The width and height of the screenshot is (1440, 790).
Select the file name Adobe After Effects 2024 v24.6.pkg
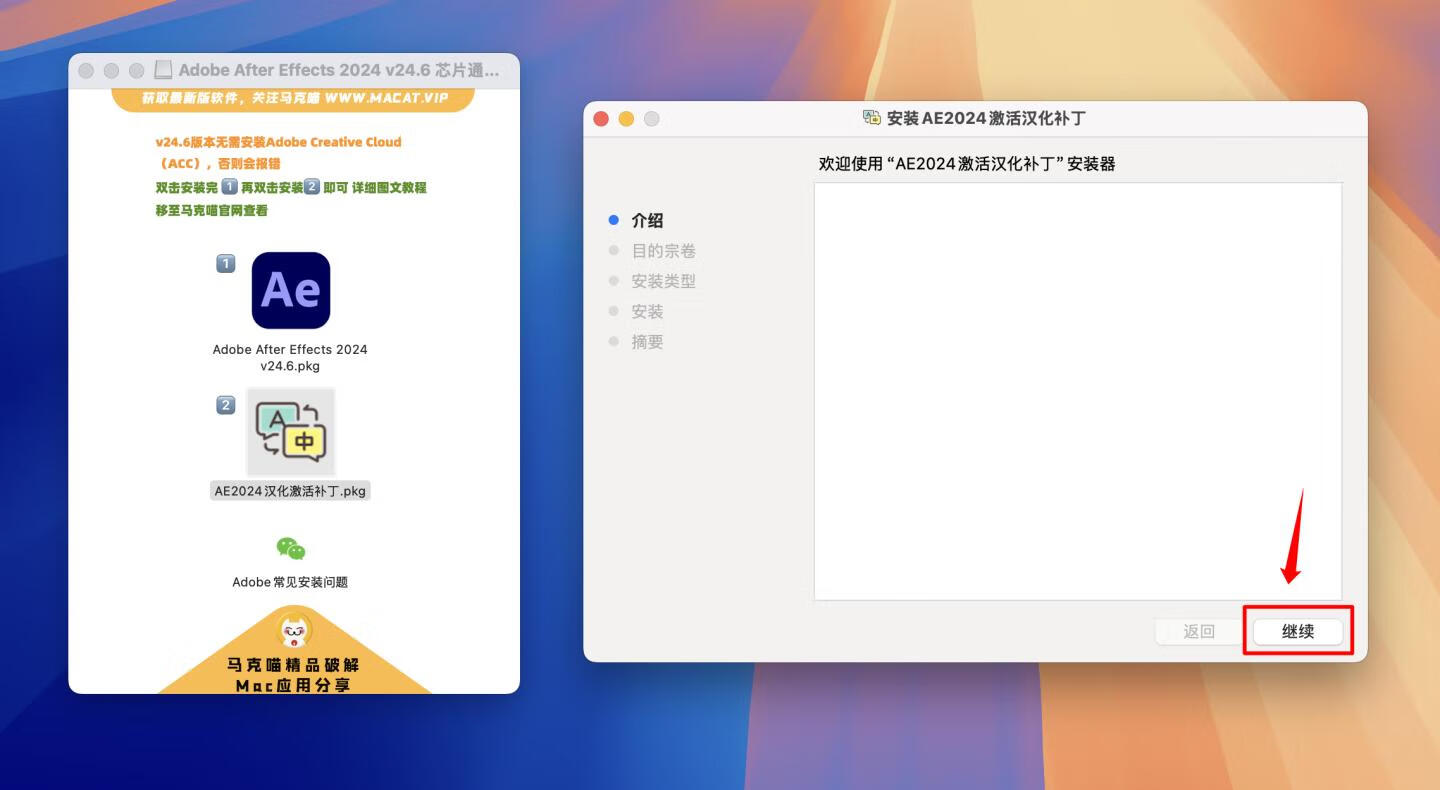point(290,358)
